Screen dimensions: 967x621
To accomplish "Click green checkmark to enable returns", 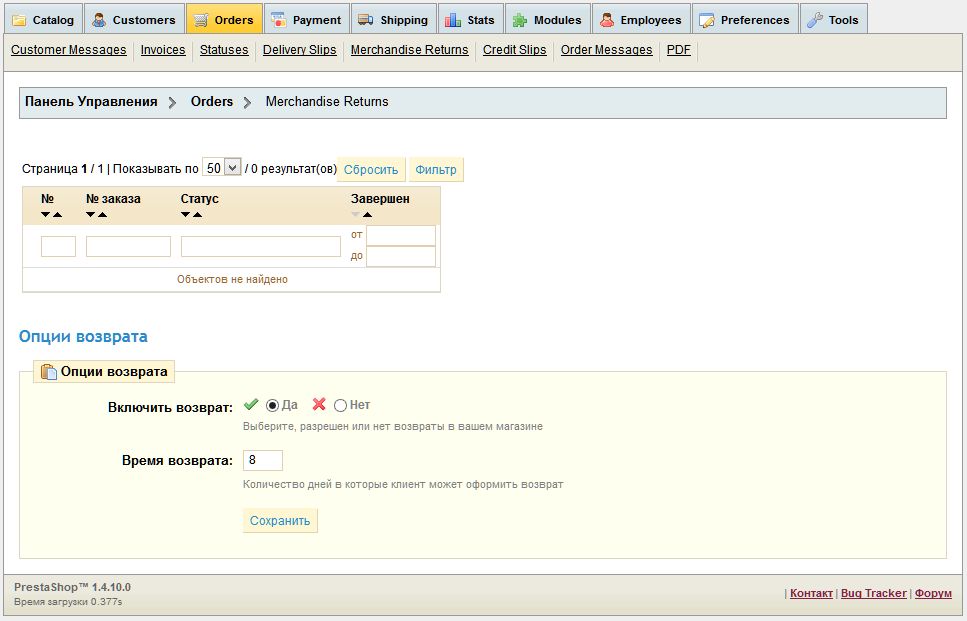I will click(x=251, y=405).
